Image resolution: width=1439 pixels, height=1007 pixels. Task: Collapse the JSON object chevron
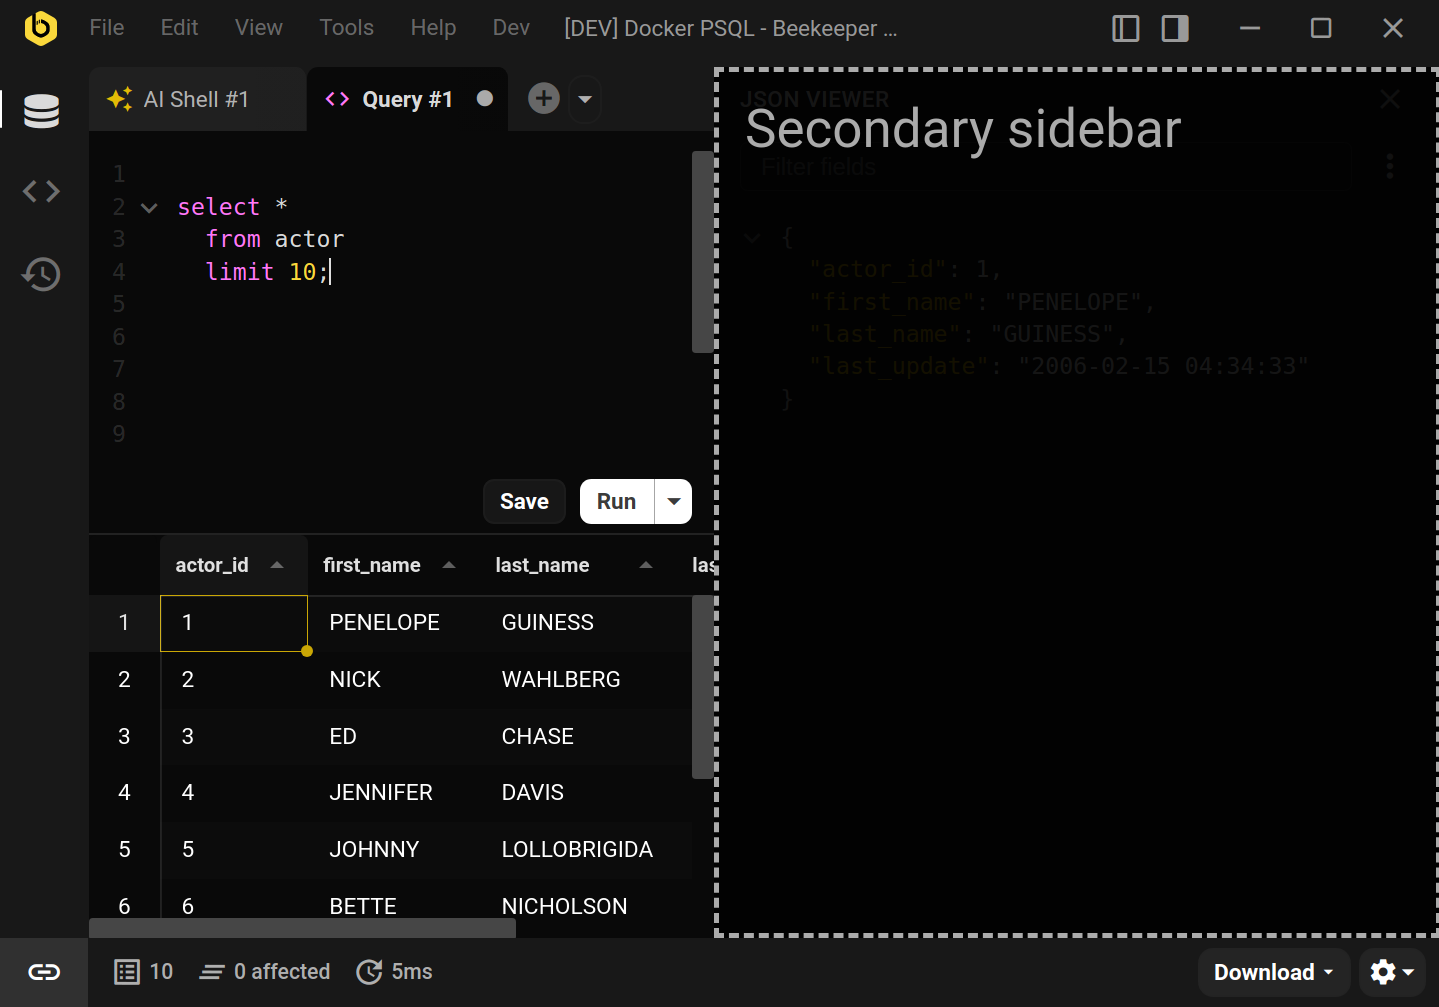(x=752, y=238)
